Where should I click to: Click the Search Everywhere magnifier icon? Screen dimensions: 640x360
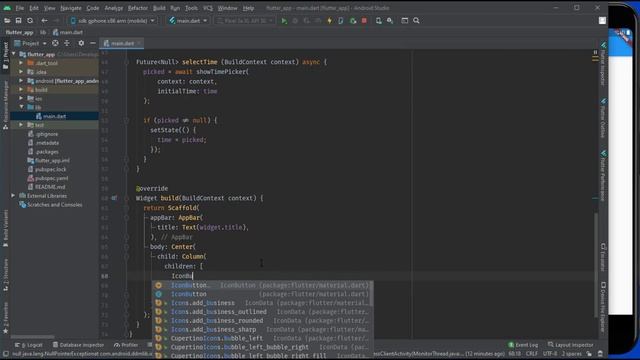[416, 20]
